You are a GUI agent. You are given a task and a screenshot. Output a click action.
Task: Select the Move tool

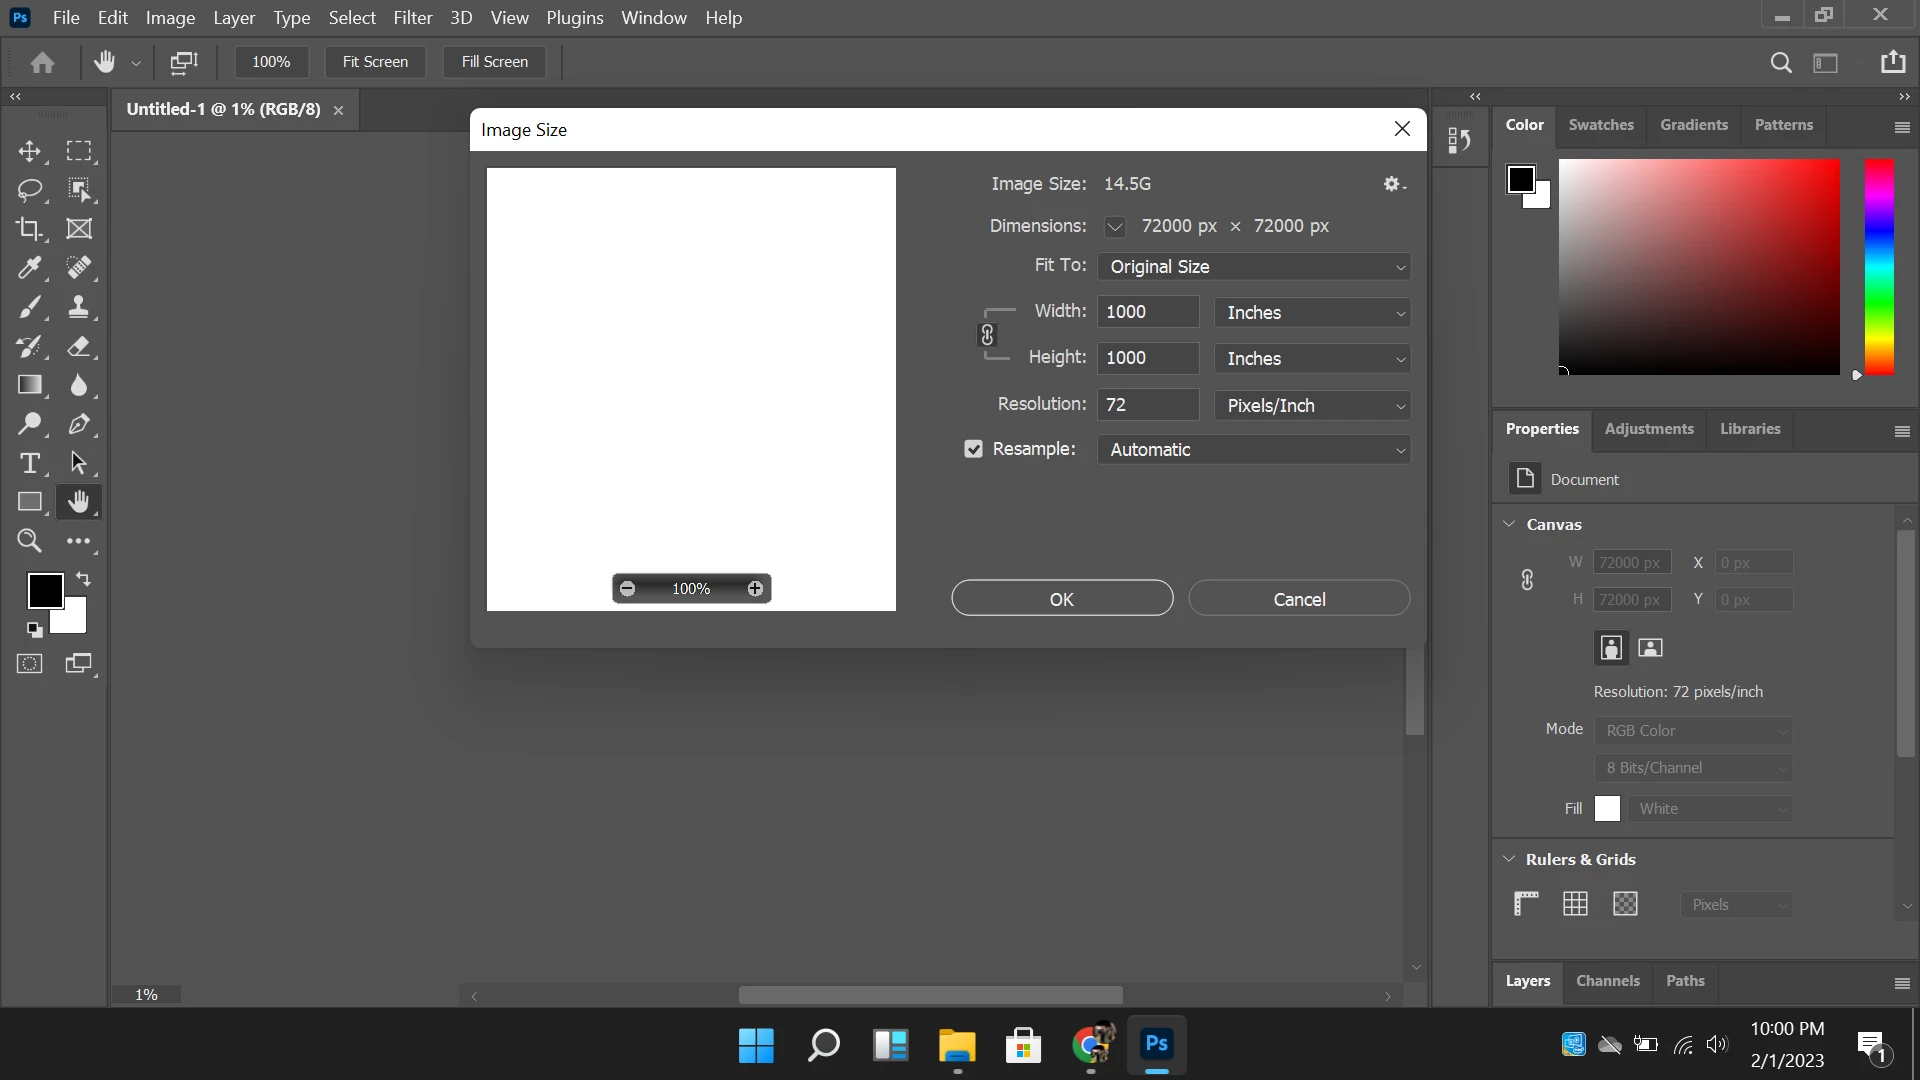click(x=30, y=151)
